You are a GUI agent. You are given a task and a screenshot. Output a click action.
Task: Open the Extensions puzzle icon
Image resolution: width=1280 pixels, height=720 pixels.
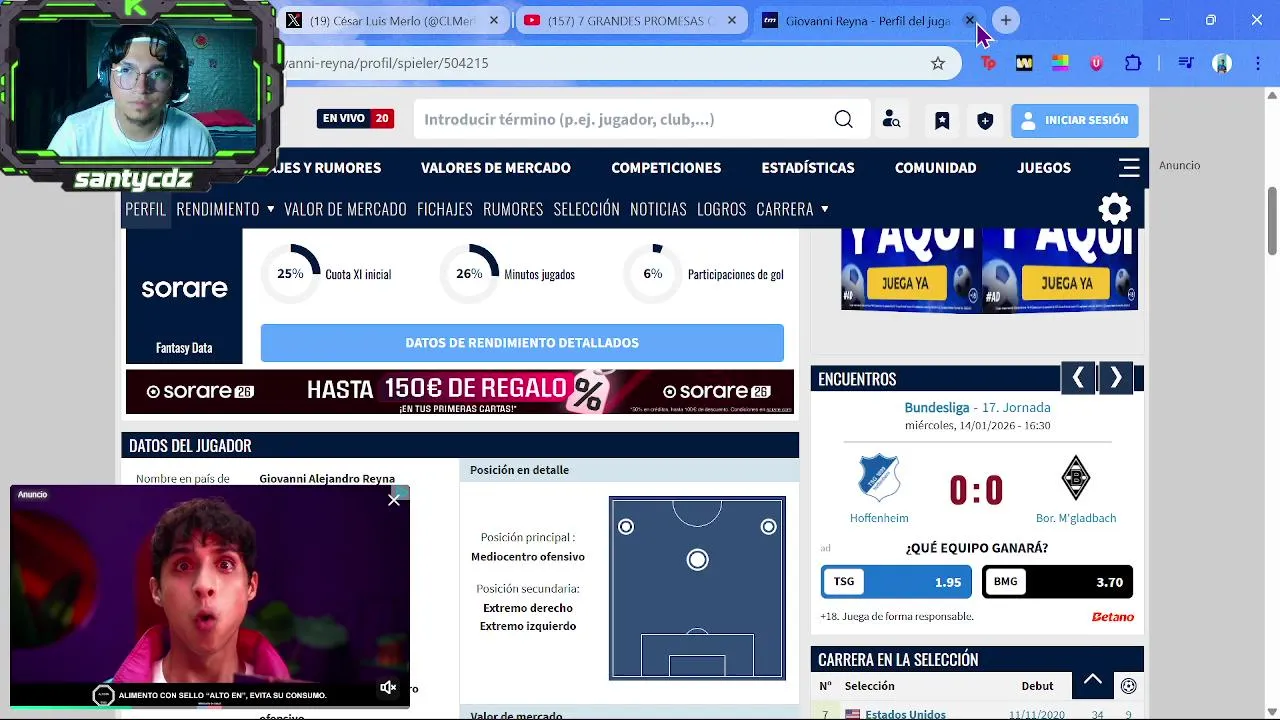coord(1133,63)
